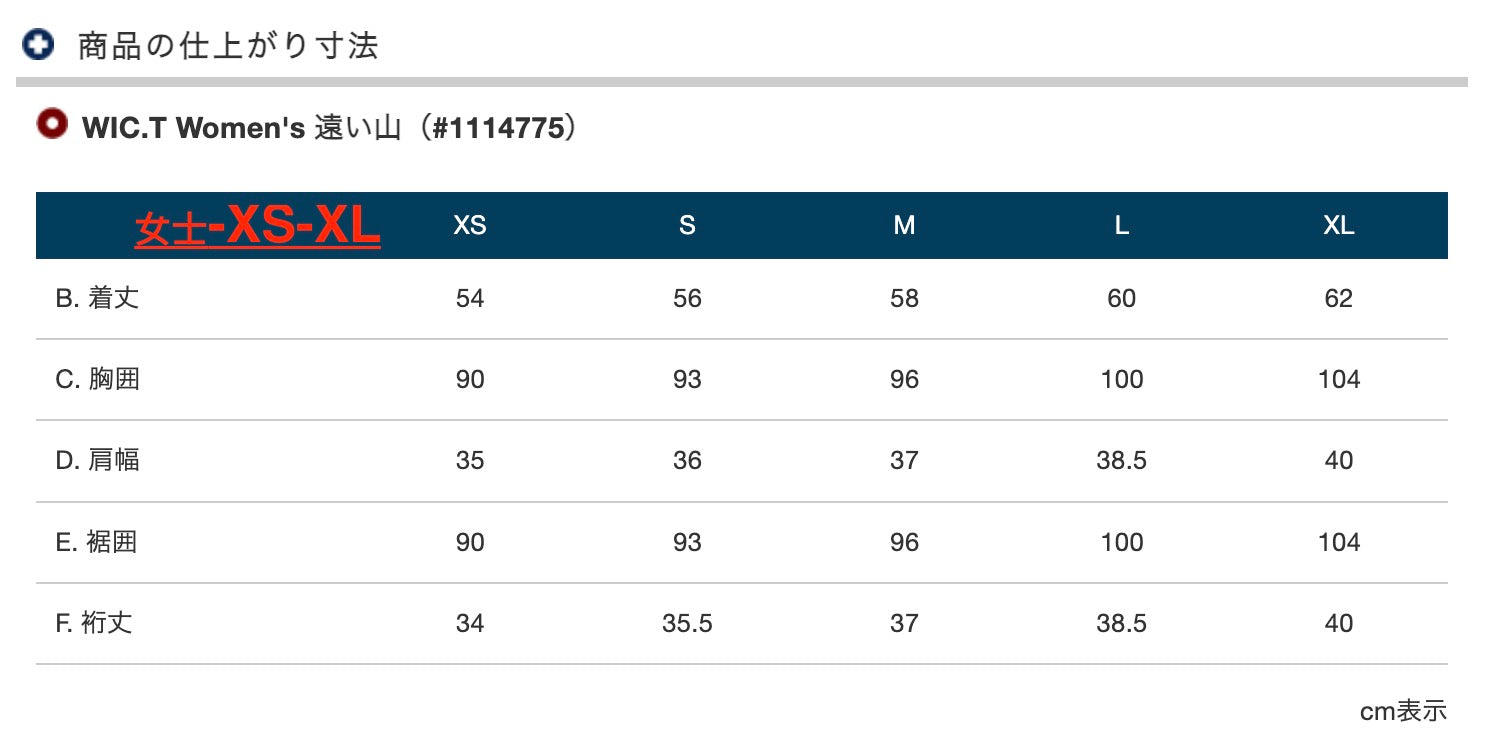Select the L size column header
The image size is (1492, 746).
[x=1122, y=226]
